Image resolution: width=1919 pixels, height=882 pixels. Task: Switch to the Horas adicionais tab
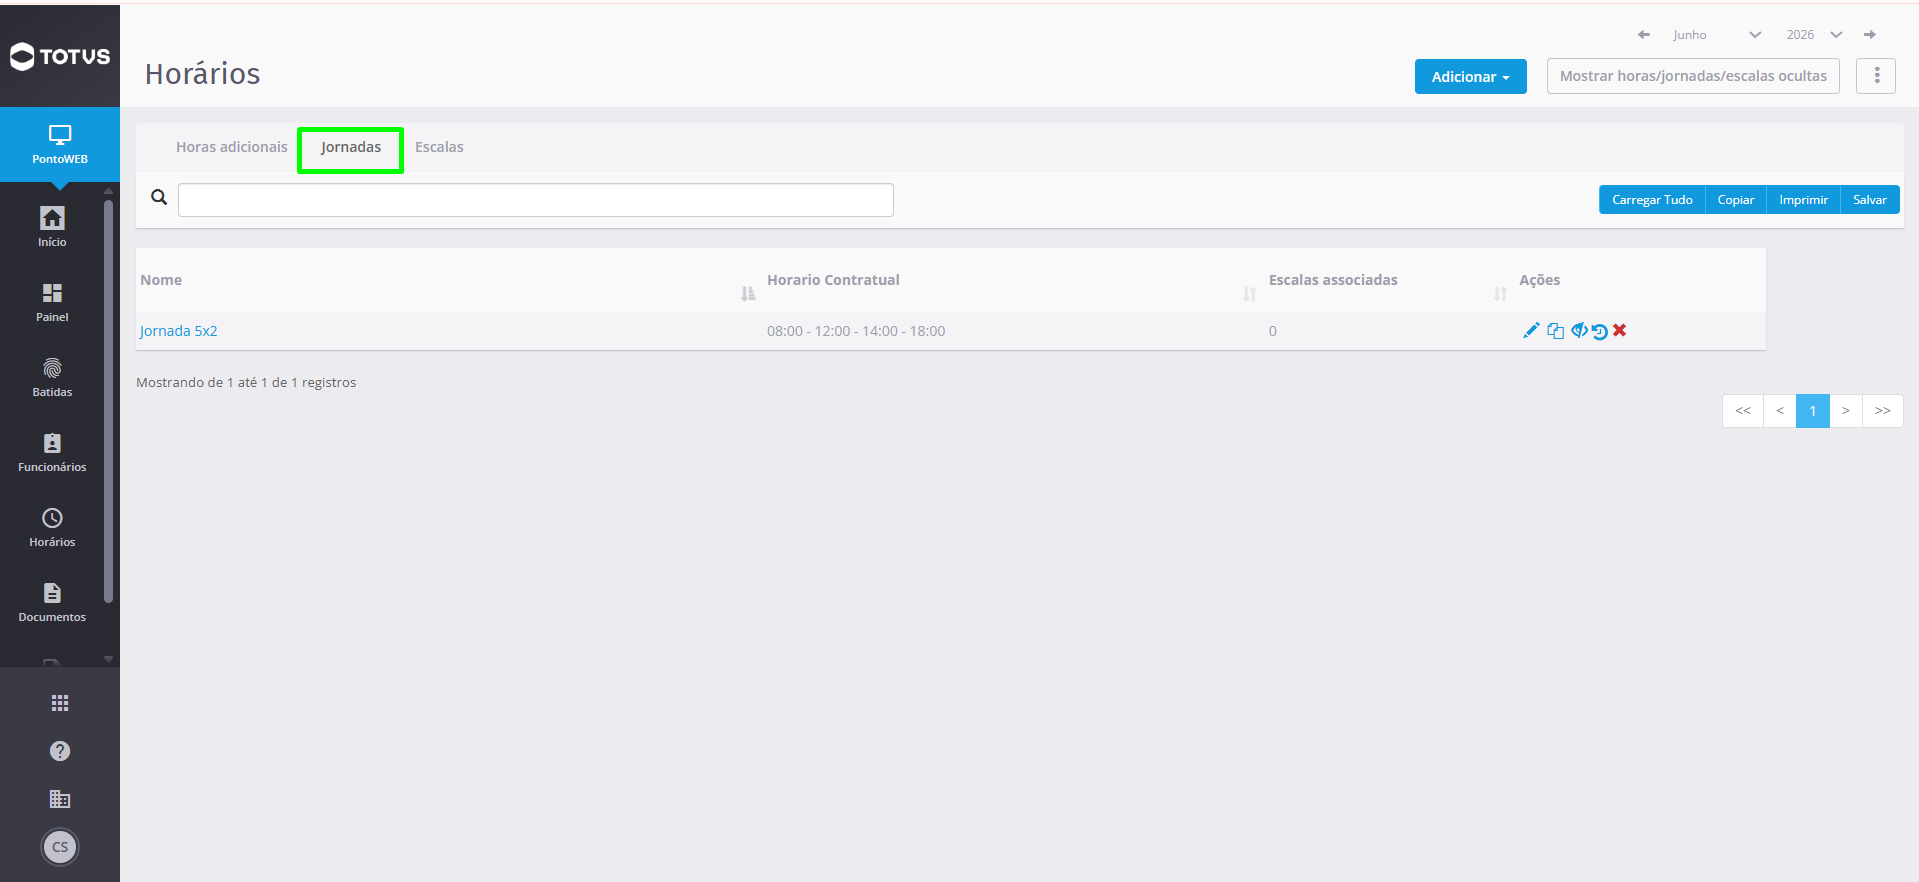click(x=231, y=147)
